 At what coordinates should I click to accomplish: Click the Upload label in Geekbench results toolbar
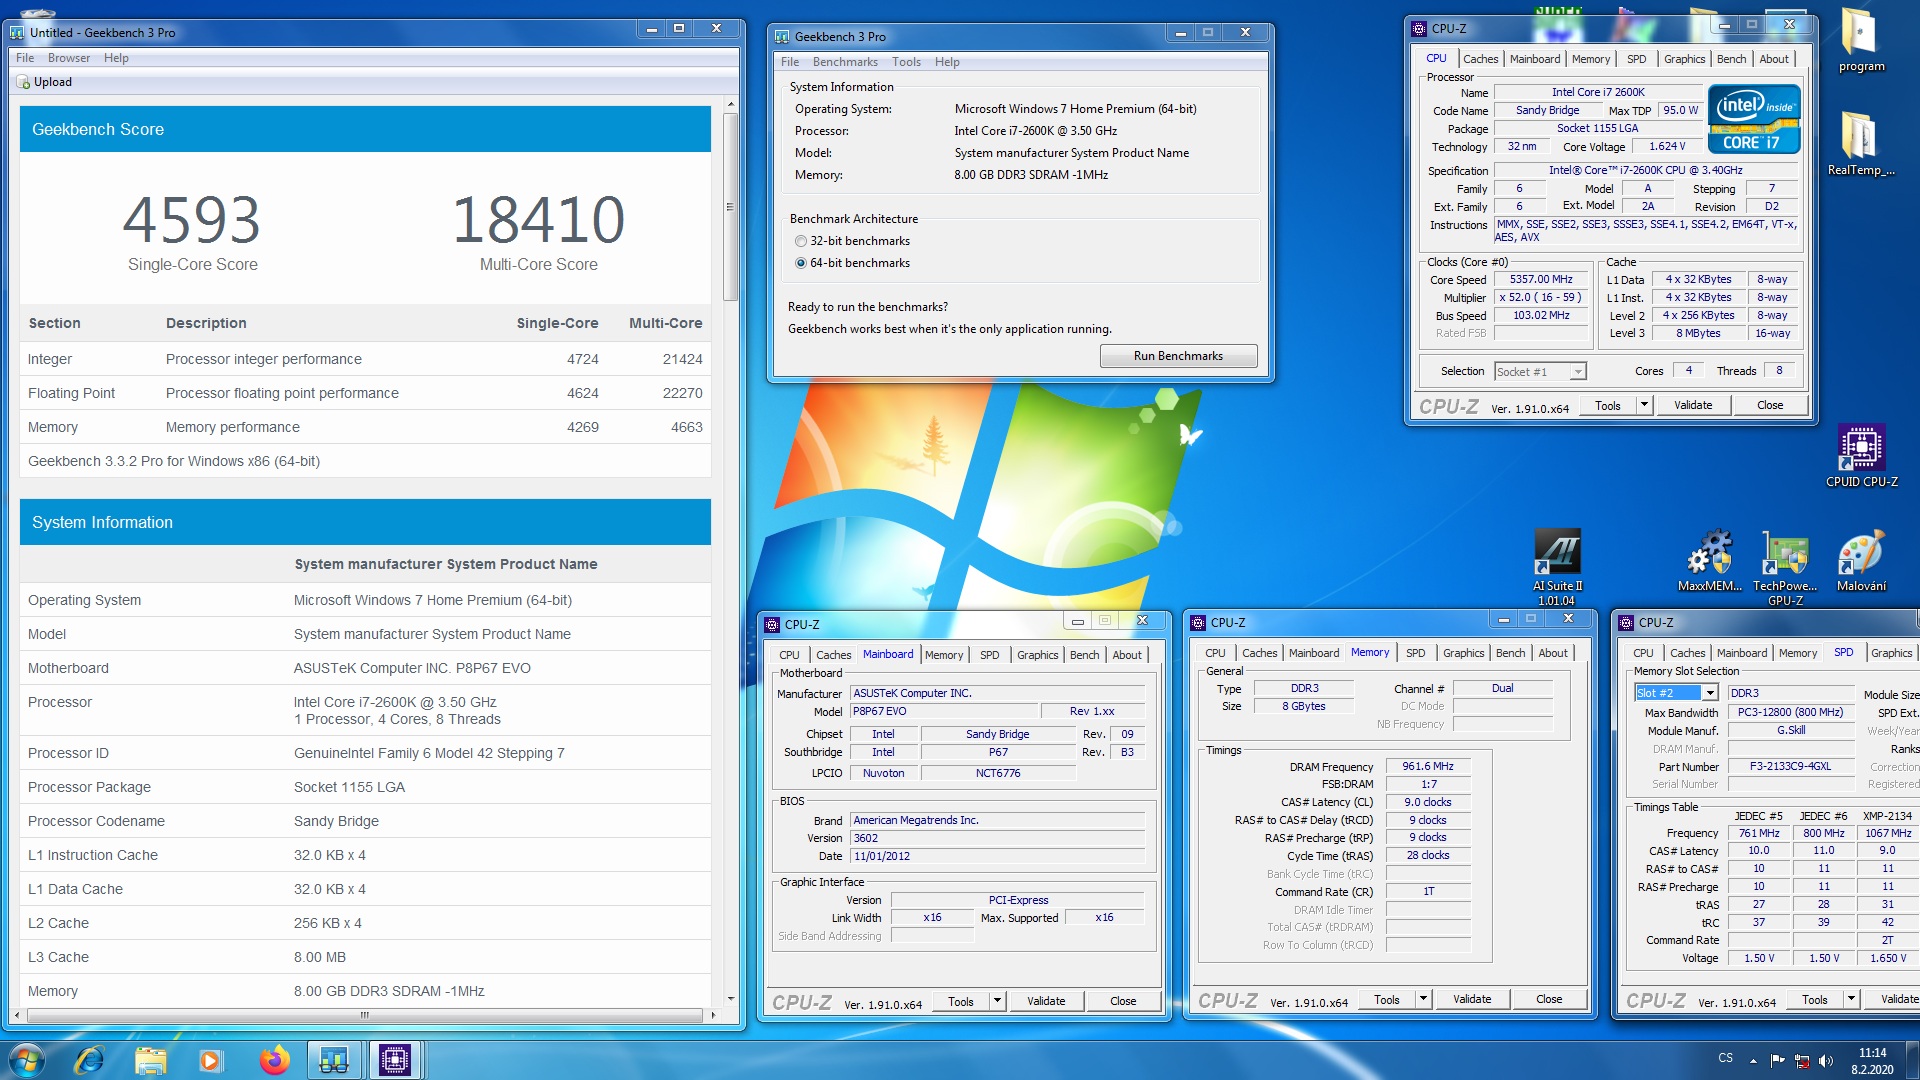tap(53, 82)
